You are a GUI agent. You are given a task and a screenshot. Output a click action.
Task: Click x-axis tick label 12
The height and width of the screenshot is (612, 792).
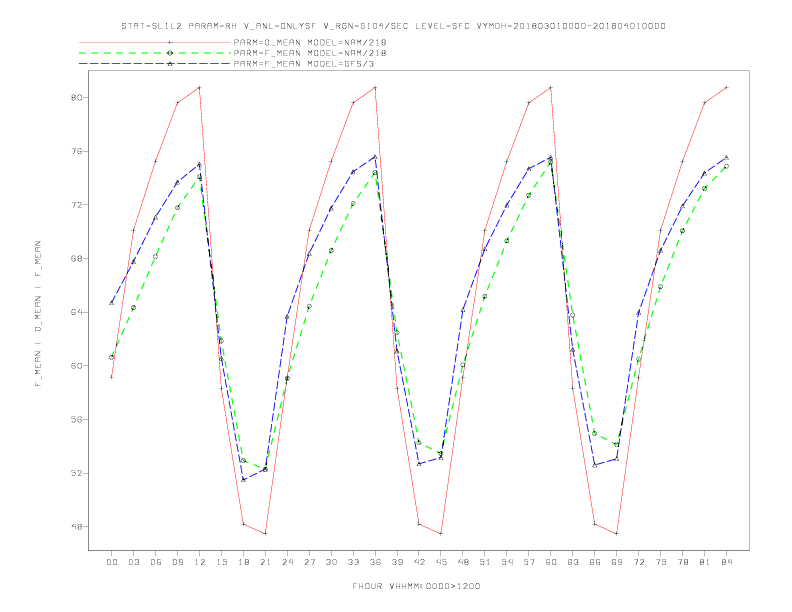(200, 562)
